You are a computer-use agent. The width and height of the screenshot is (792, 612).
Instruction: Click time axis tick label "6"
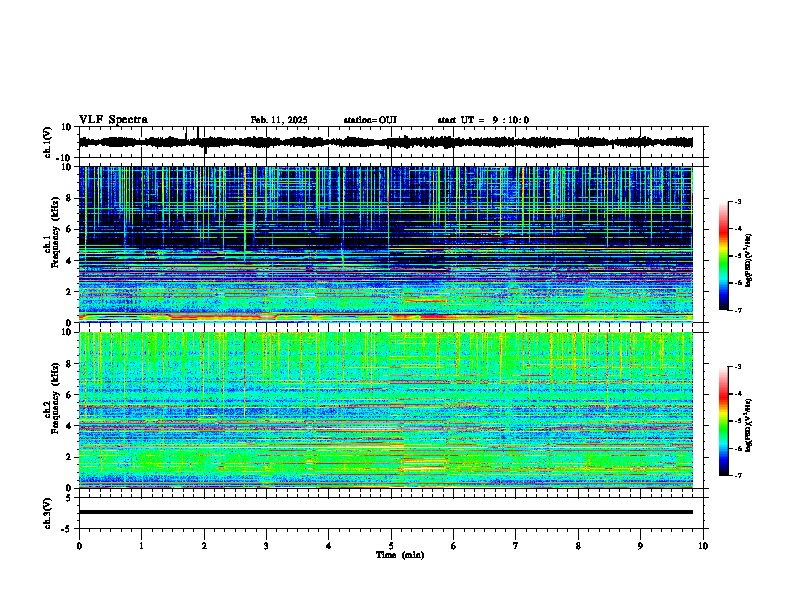point(454,546)
